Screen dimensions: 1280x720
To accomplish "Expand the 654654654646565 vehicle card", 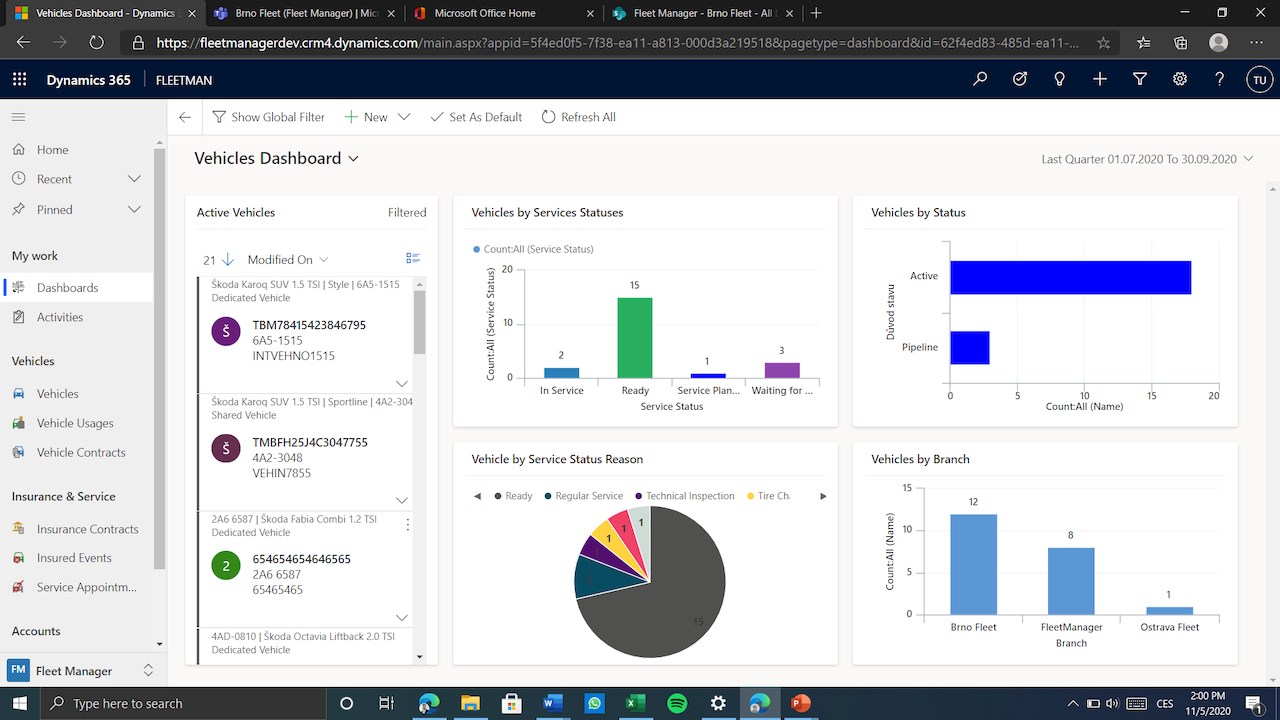I will pyautogui.click(x=402, y=617).
